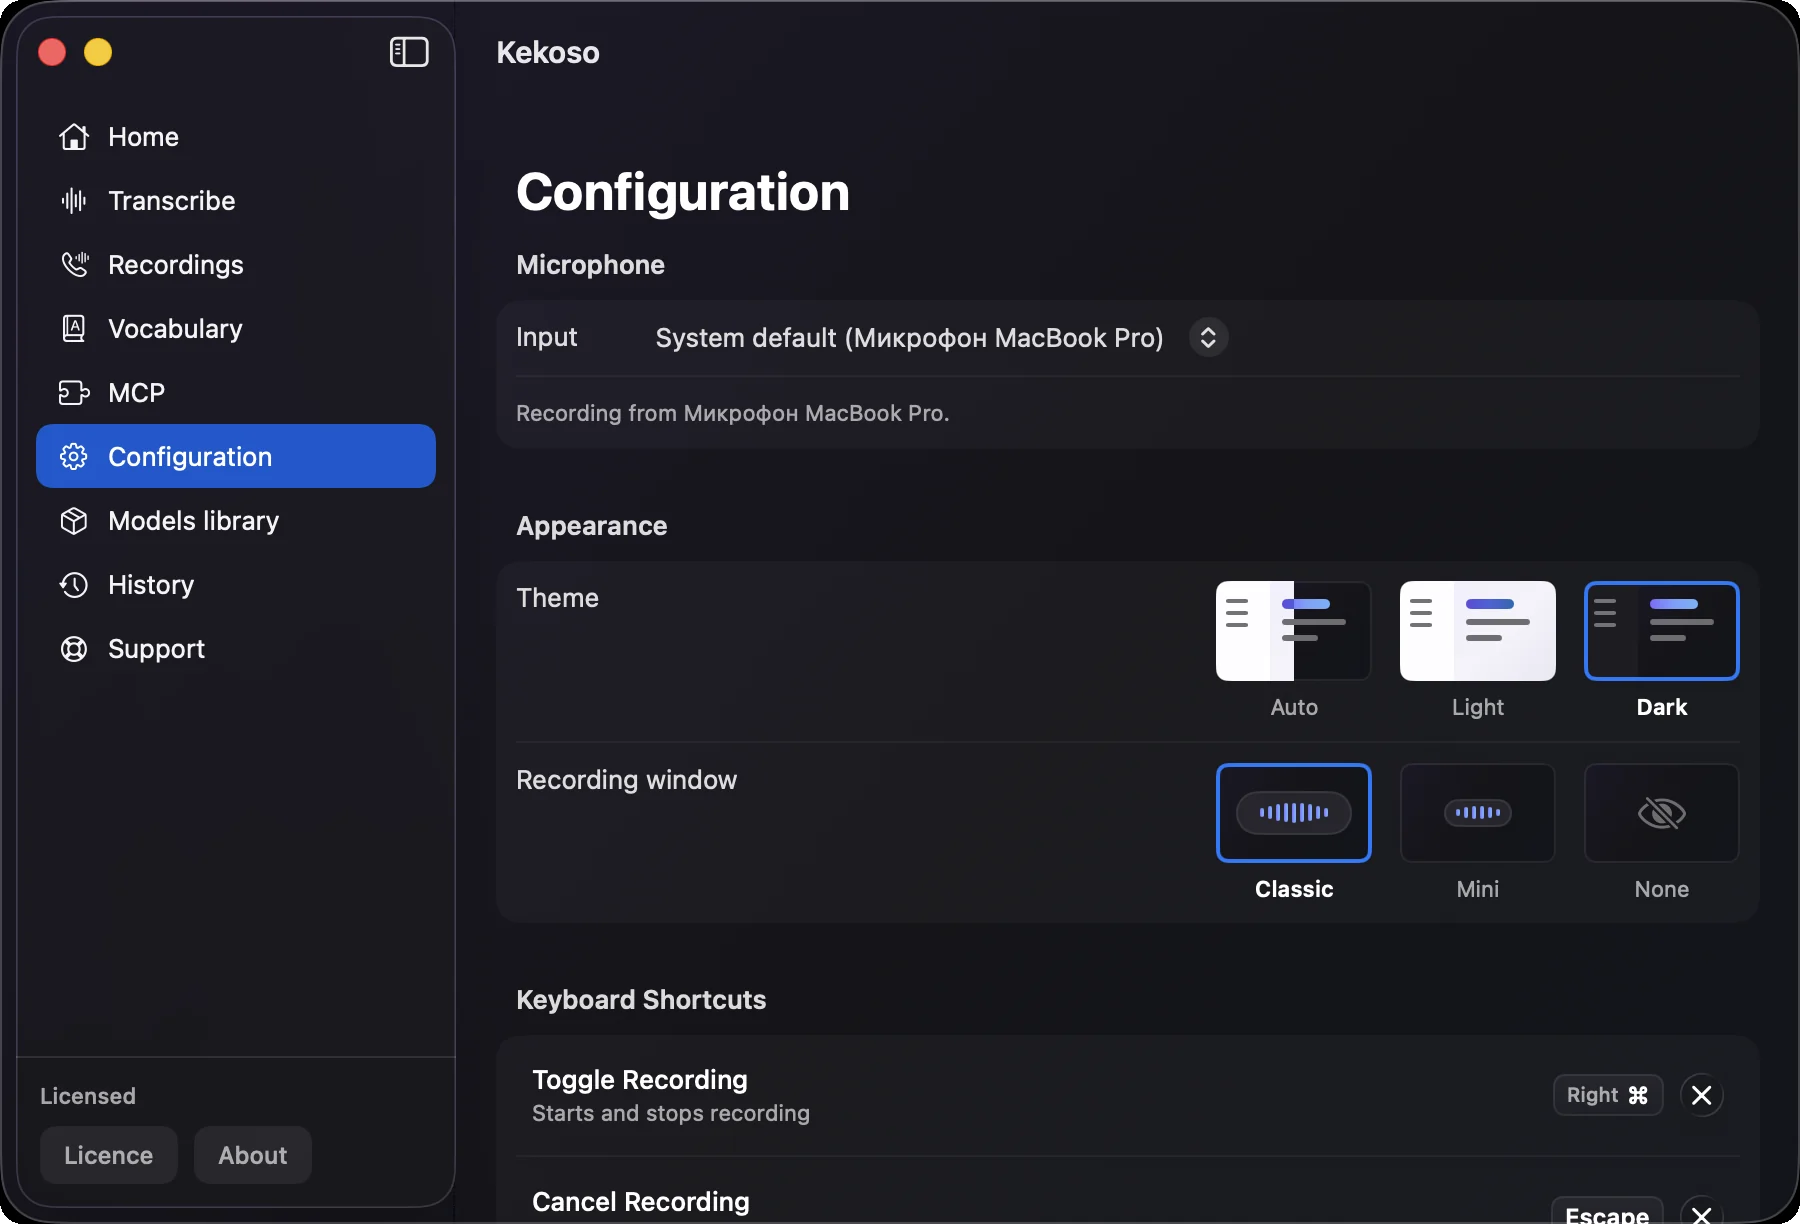Click the Kekoso window title
The image size is (1800, 1224).
coord(548,52)
